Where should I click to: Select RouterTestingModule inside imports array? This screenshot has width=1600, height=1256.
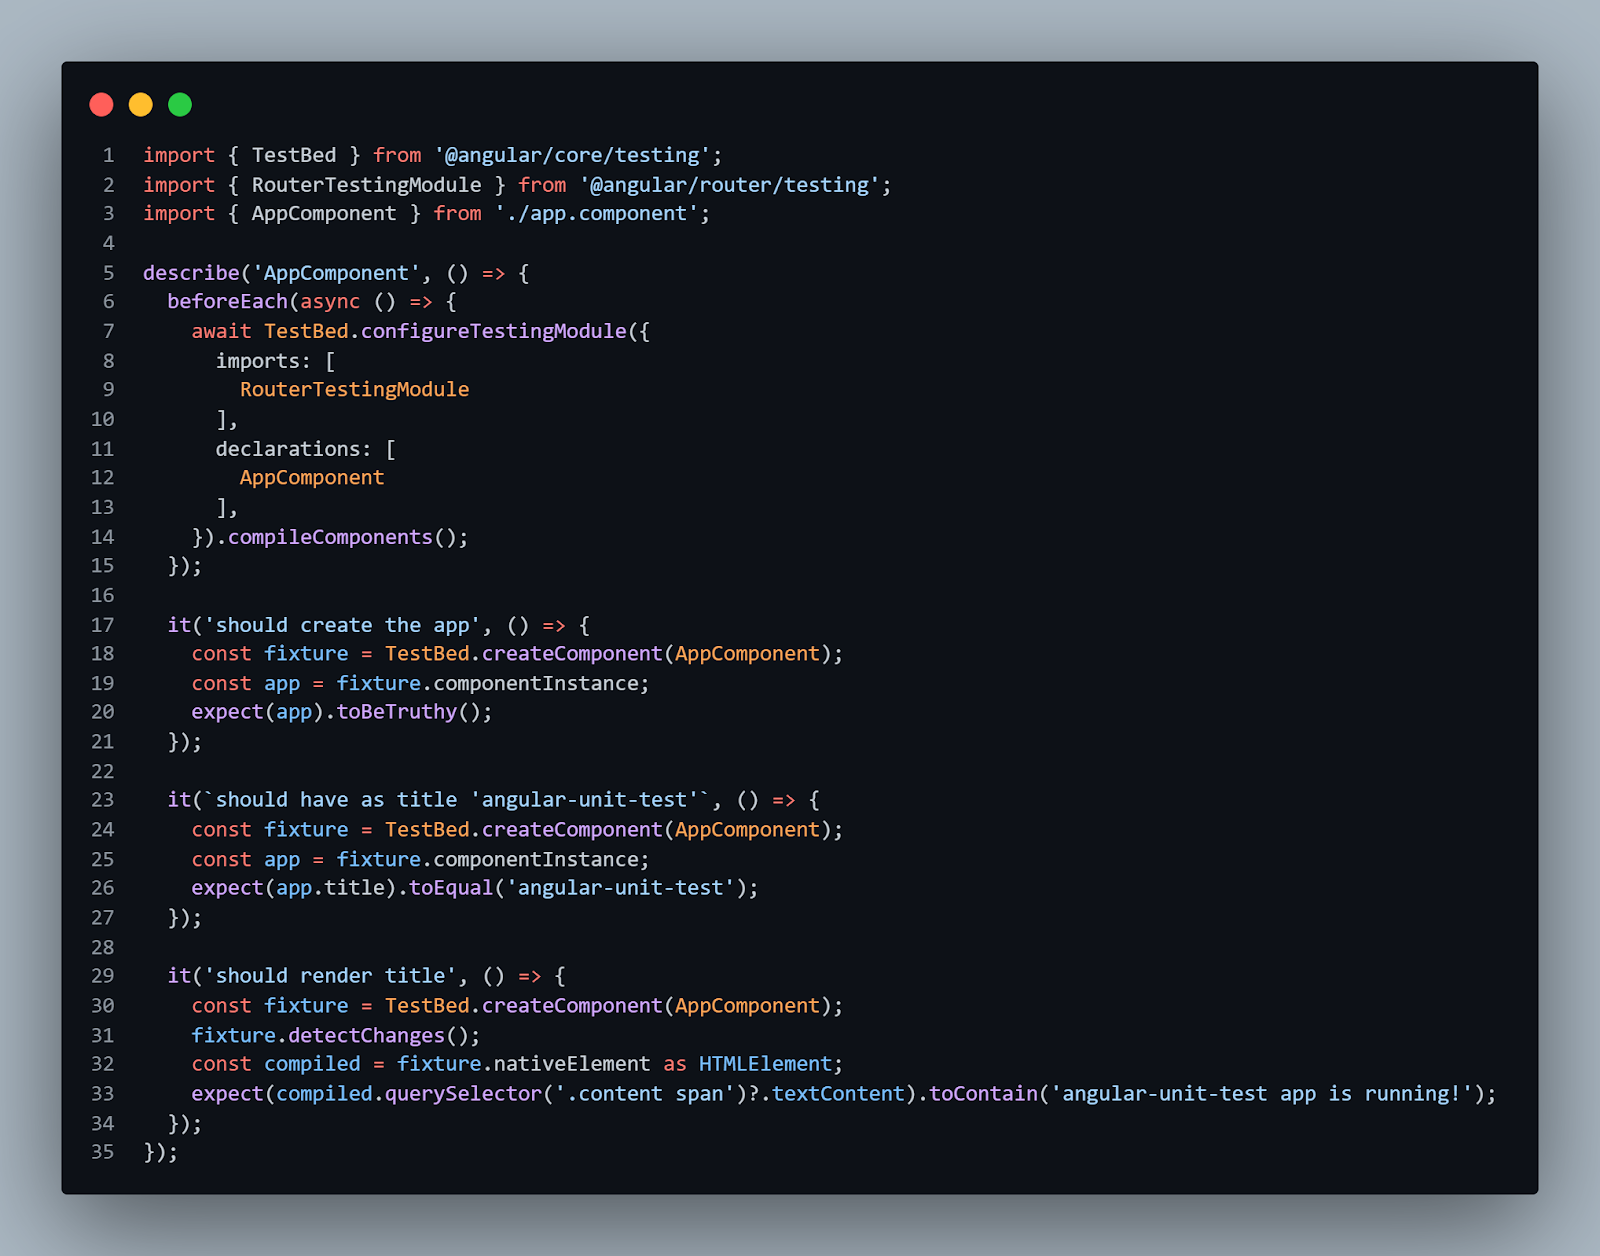(x=355, y=389)
